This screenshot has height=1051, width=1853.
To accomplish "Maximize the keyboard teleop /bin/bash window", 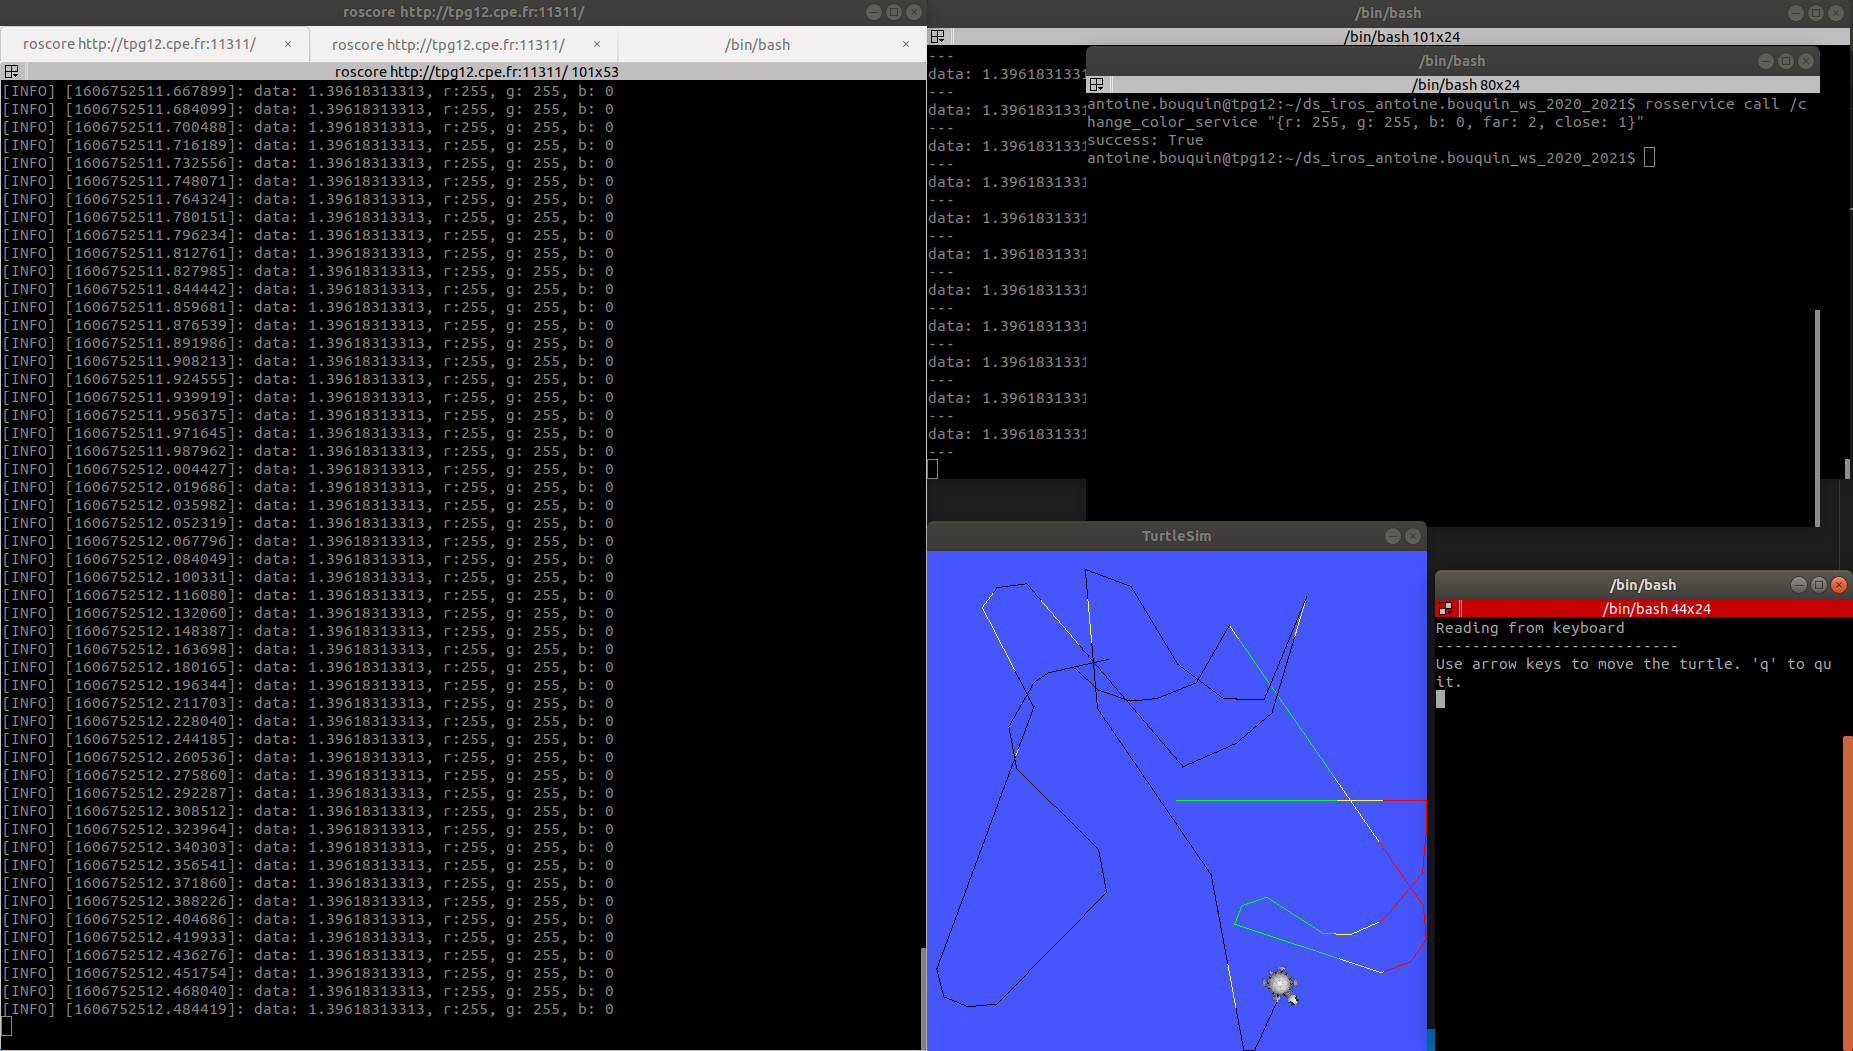I will point(1818,585).
